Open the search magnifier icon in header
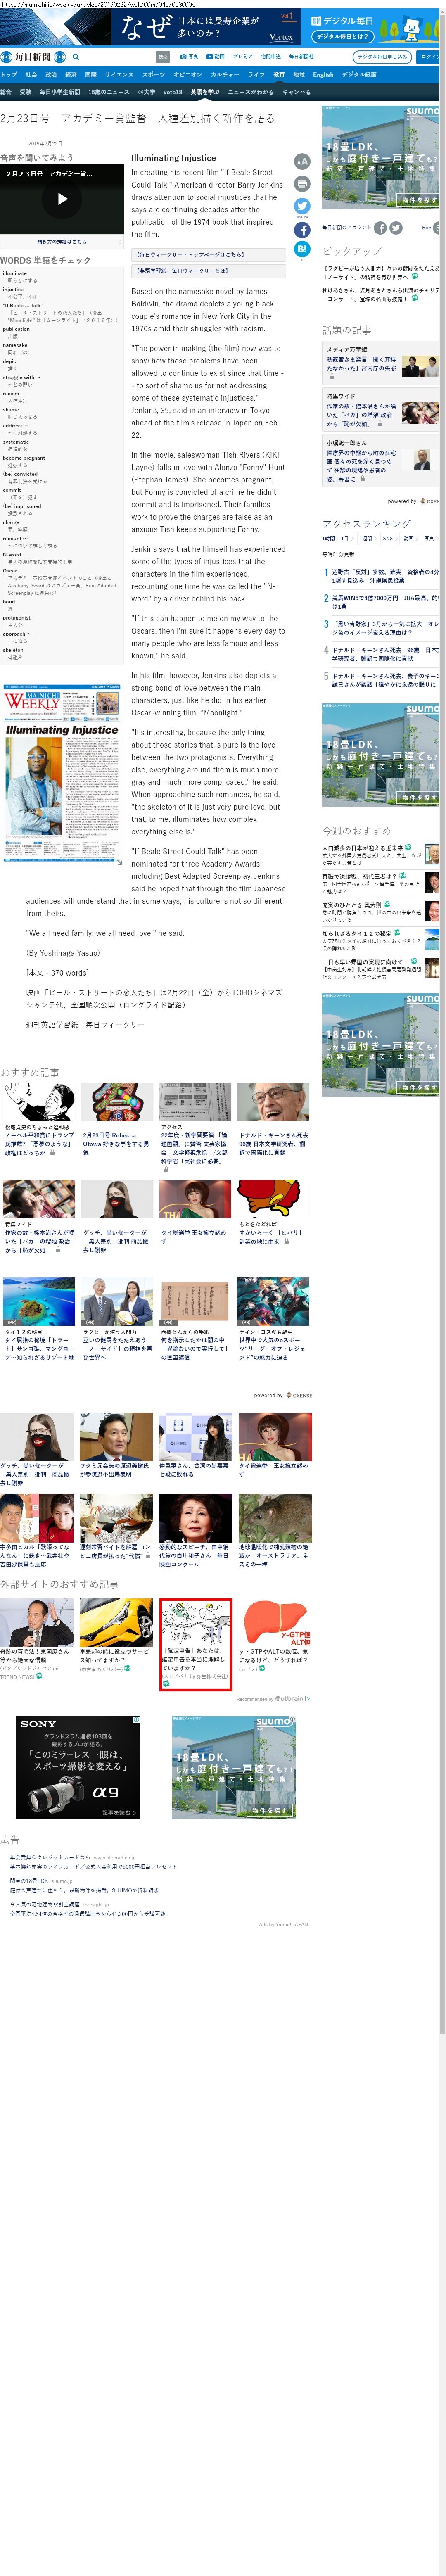The image size is (446, 2576). (x=75, y=57)
